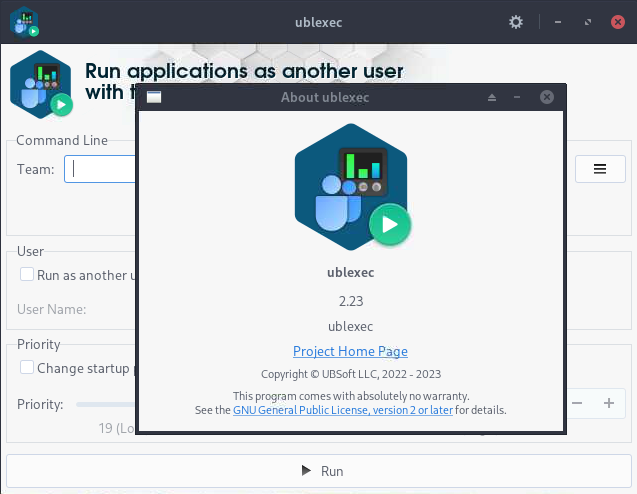Close the About ublexec dialog
Viewport: 637px width, 494px height.
[x=546, y=97]
